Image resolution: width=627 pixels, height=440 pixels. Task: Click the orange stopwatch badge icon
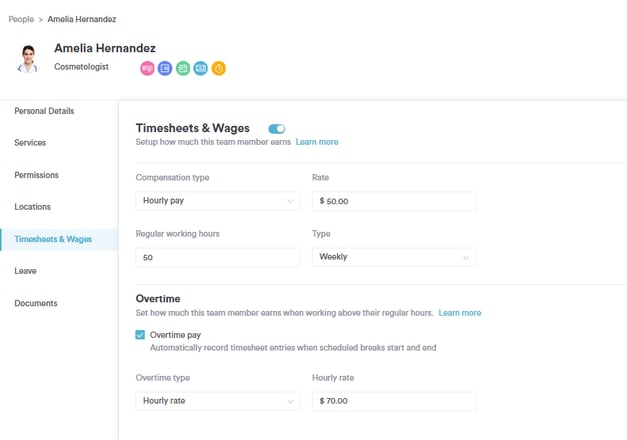(x=218, y=69)
